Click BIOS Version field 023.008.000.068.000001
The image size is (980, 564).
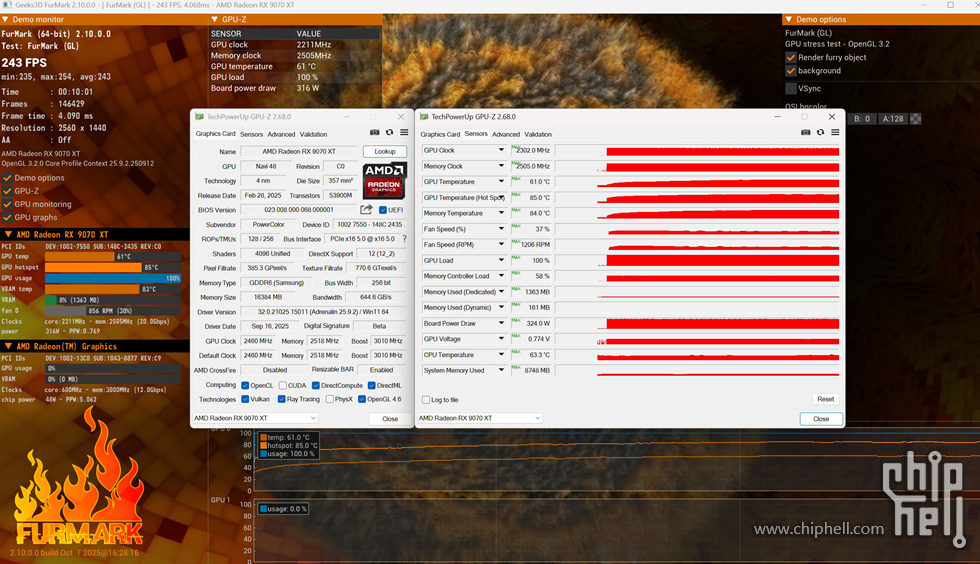pos(299,210)
